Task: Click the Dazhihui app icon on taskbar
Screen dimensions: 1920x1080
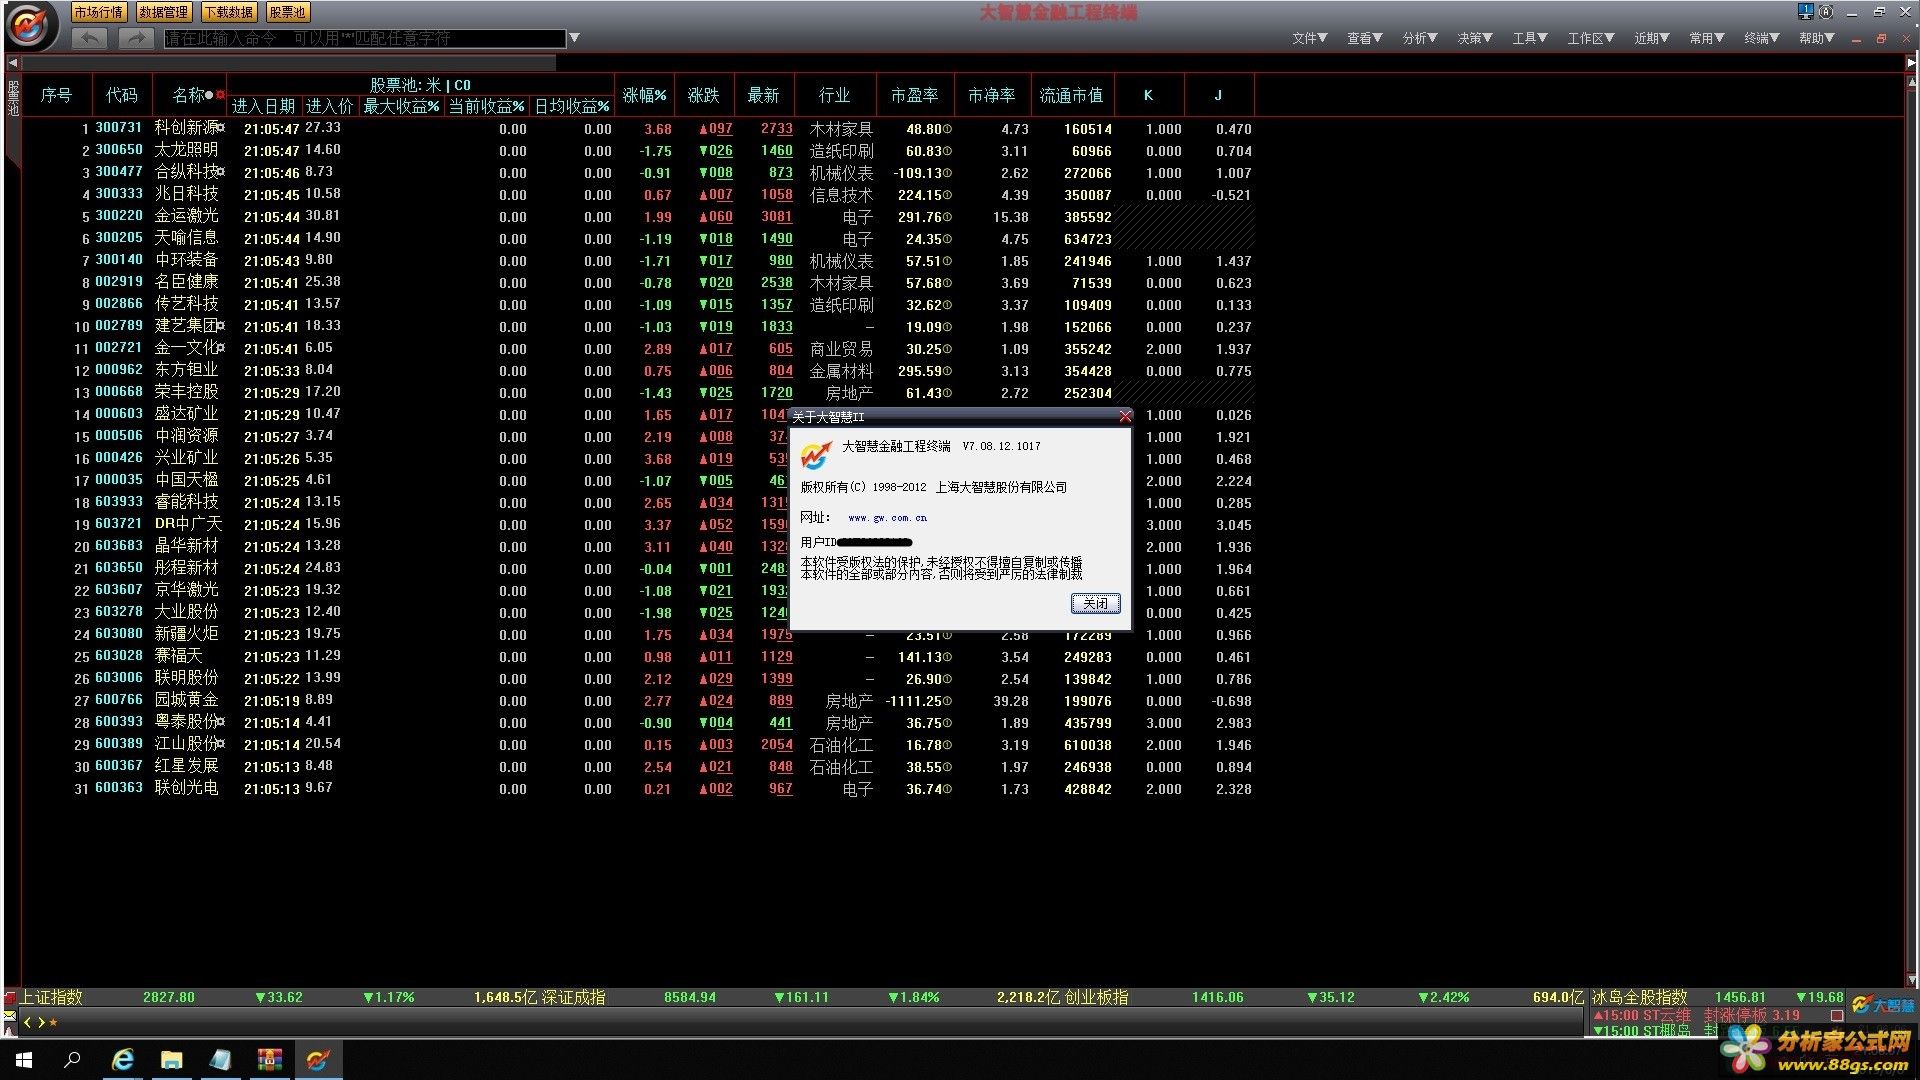Action: pyautogui.click(x=318, y=1060)
